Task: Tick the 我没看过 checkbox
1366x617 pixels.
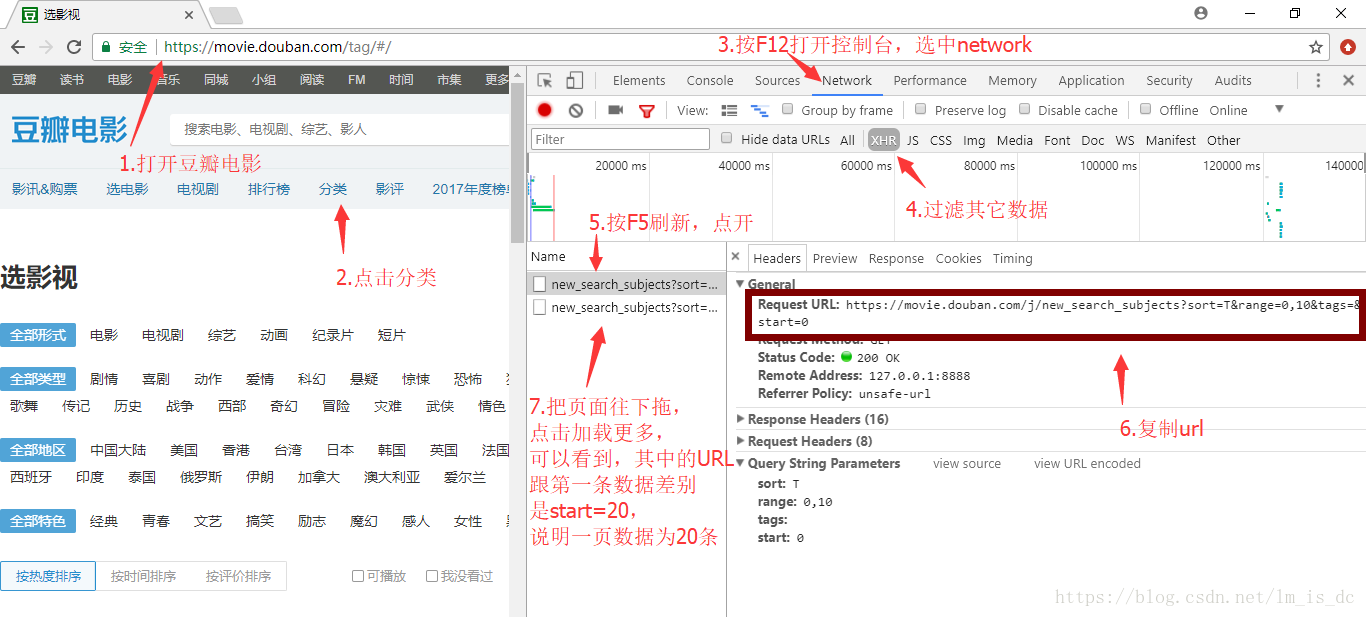Action: [x=432, y=576]
